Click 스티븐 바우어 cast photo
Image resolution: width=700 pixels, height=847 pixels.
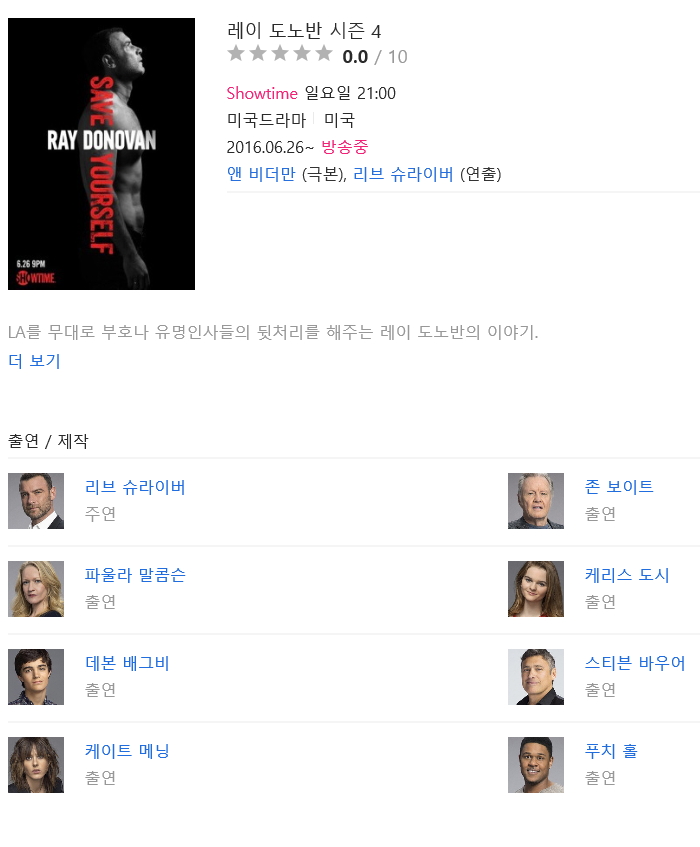pos(536,677)
